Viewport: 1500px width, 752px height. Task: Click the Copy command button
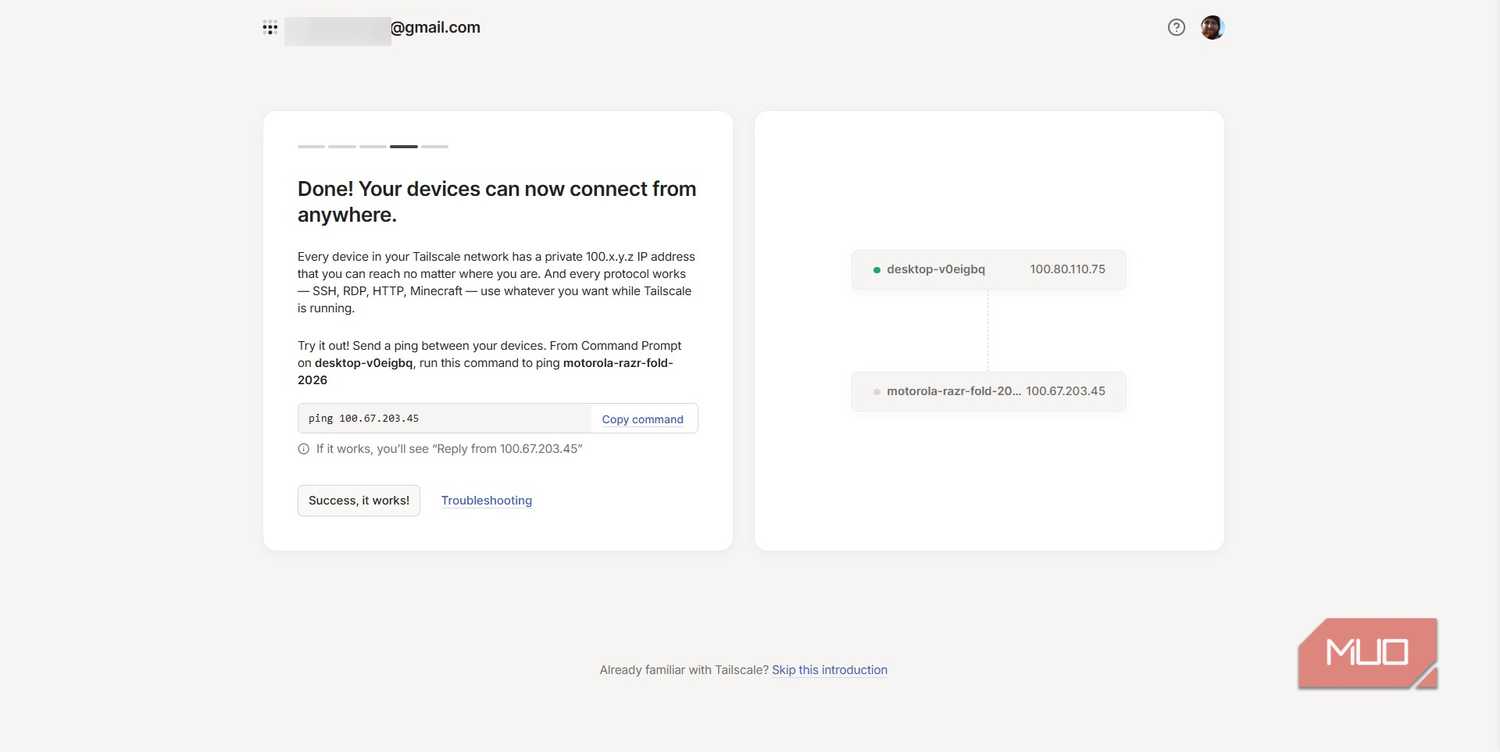643,419
